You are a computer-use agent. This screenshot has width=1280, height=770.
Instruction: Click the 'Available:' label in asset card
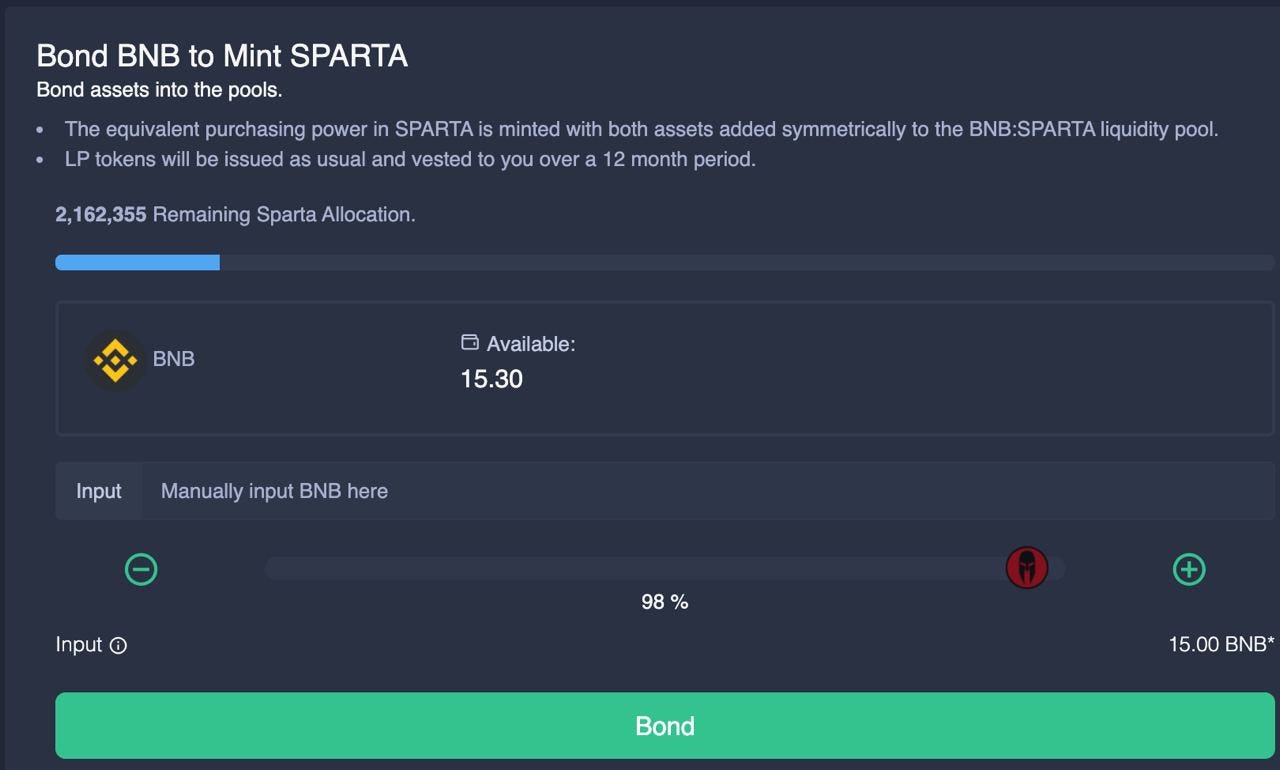tap(531, 344)
